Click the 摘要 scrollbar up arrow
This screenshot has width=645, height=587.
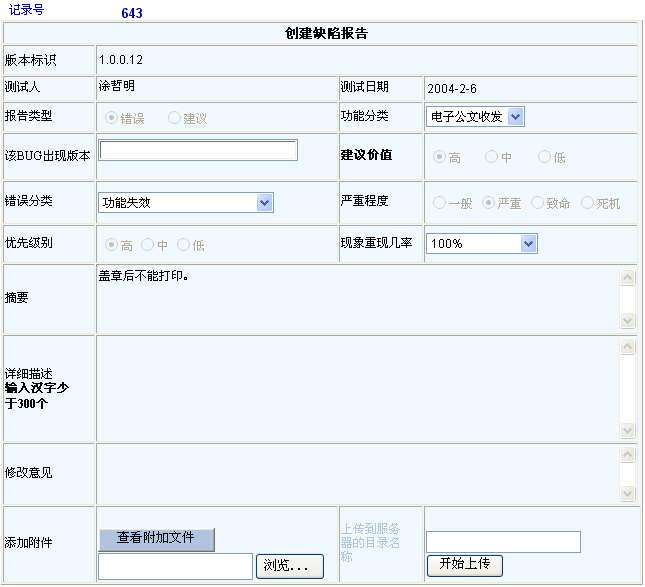pyautogui.click(x=627, y=278)
